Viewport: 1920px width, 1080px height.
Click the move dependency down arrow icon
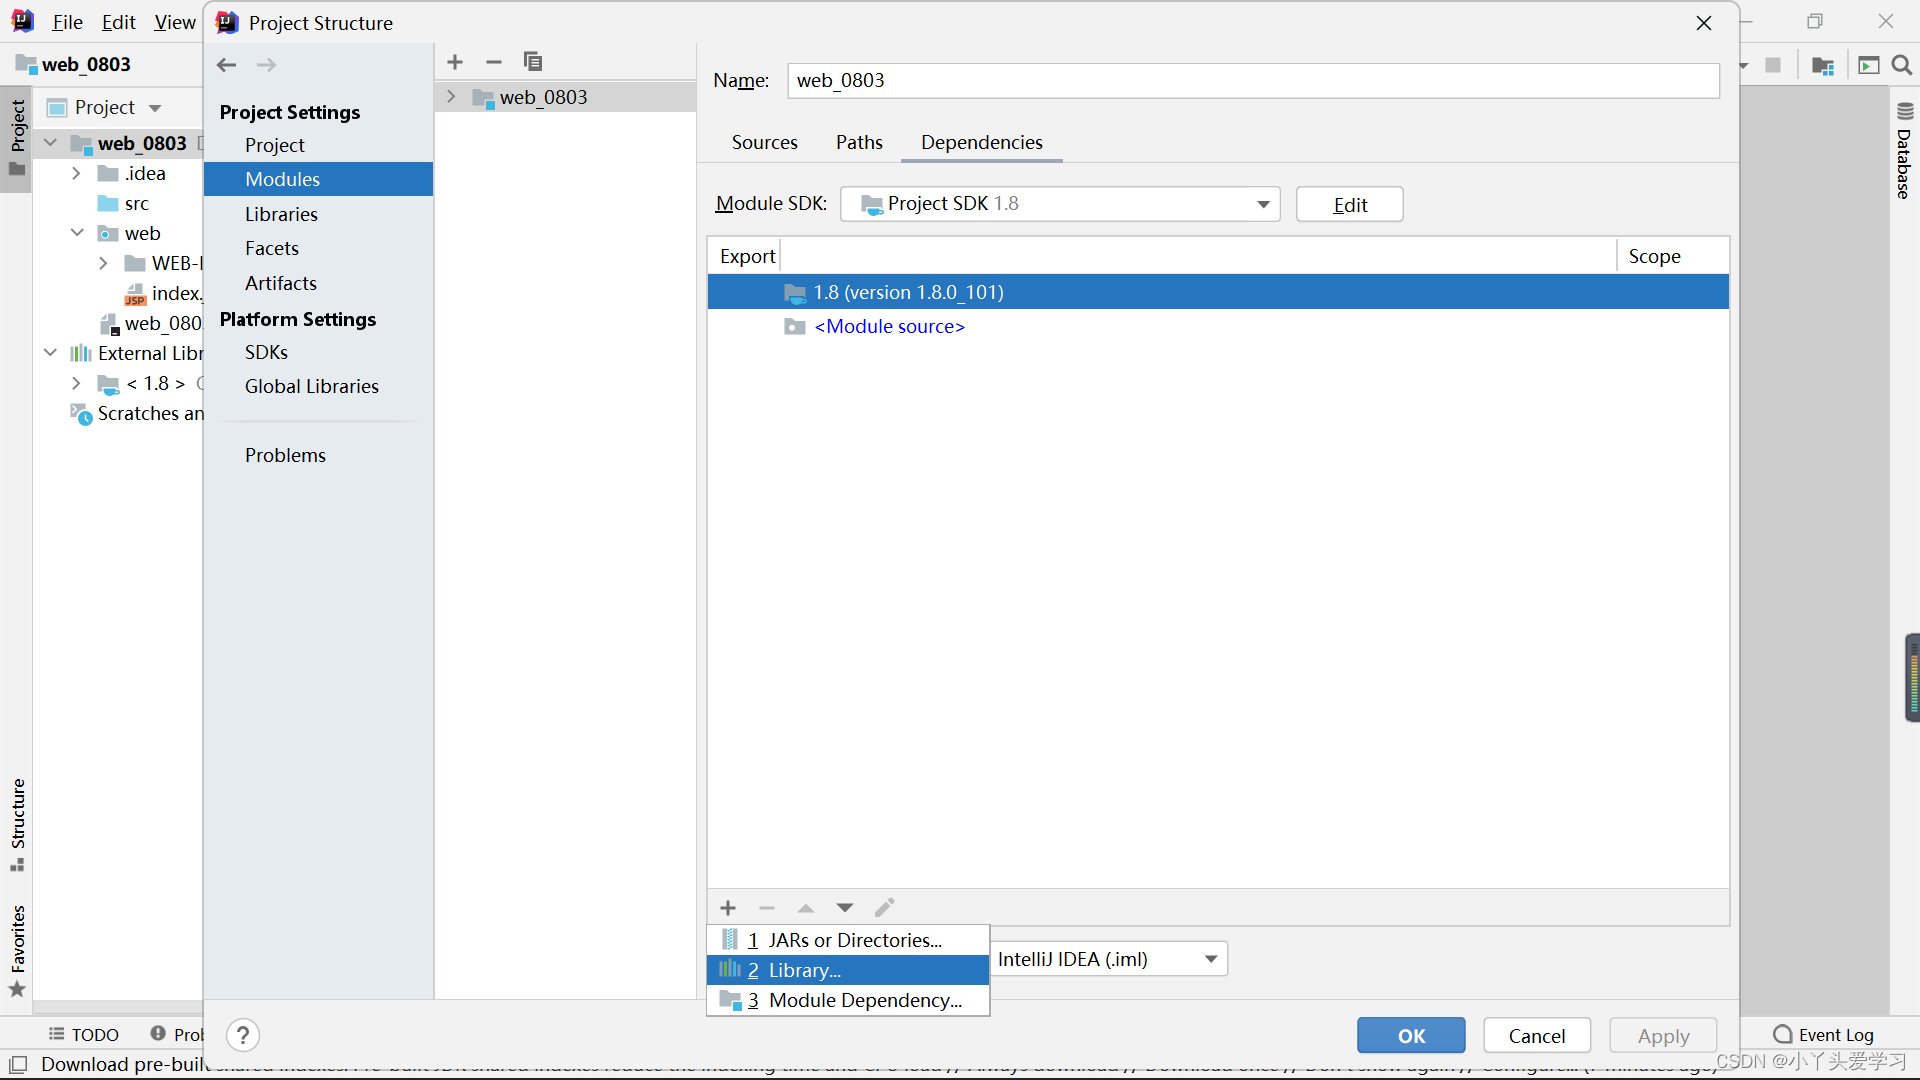(844, 907)
